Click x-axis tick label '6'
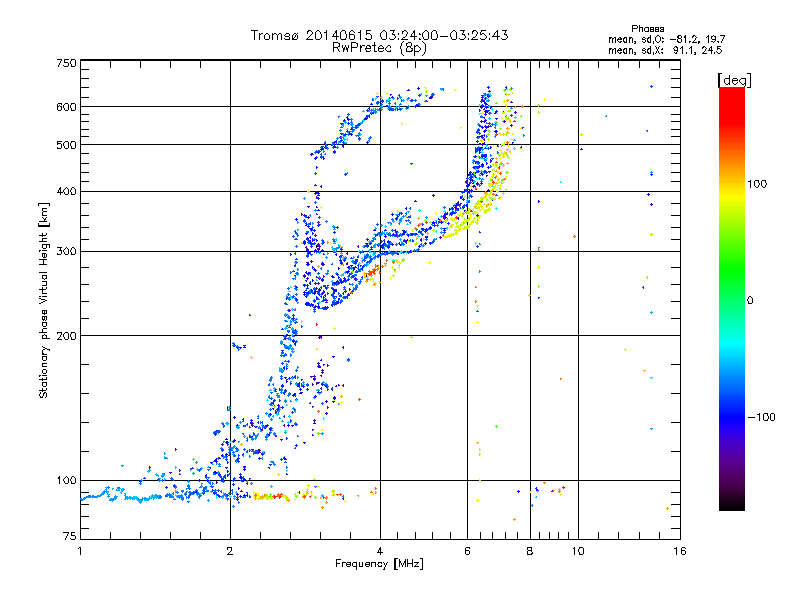Image resolution: width=800 pixels, height=600 pixels. pyautogui.click(x=467, y=551)
